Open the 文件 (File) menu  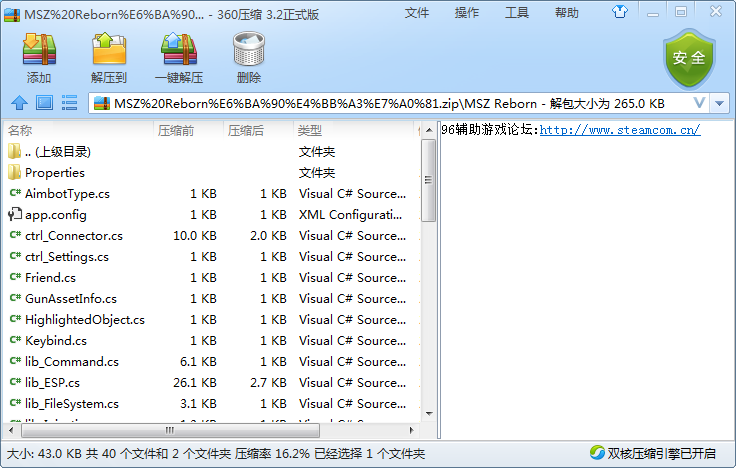click(417, 13)
